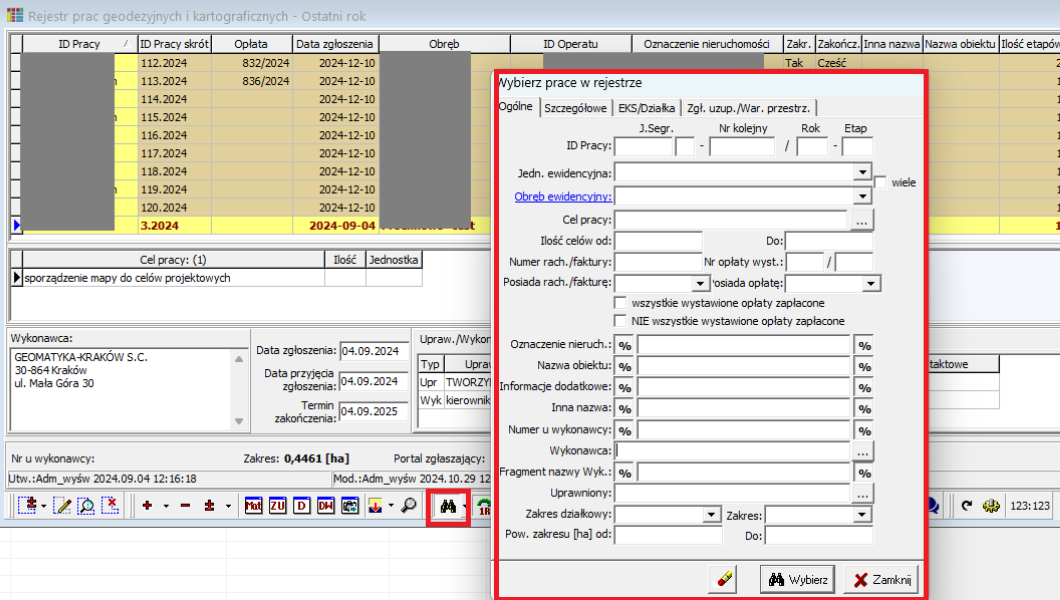Image resolution: width=1060 pixels, height=600 pixels.
Task: Open the EKS/Działka tab
Action: [x=646, y=108]
